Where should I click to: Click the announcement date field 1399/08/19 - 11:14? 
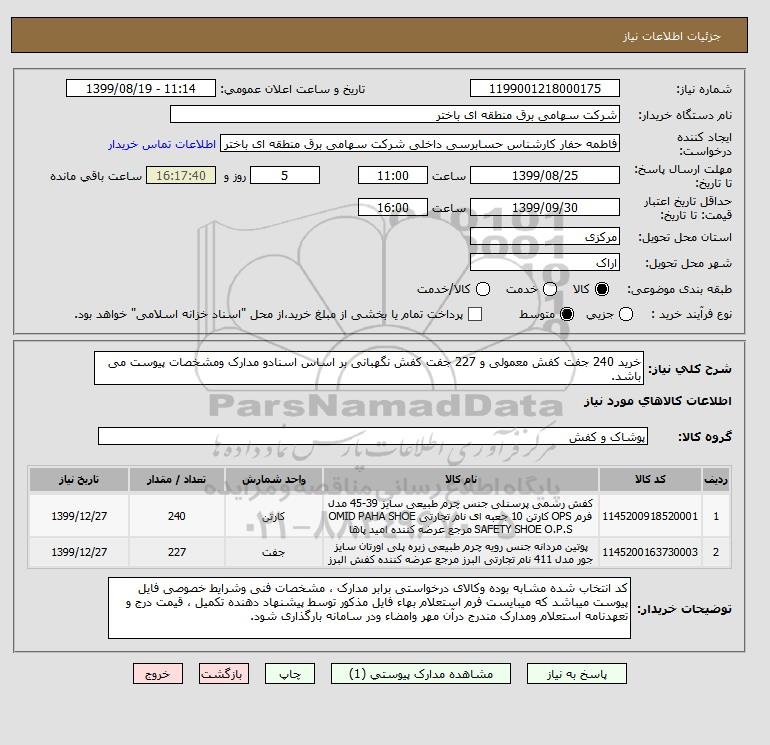(x=140, y=88)
